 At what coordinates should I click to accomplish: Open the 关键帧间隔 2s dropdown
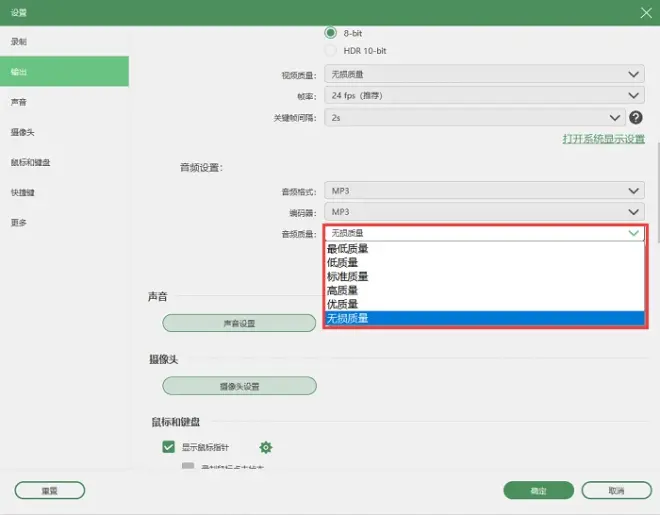click(474, 117)
